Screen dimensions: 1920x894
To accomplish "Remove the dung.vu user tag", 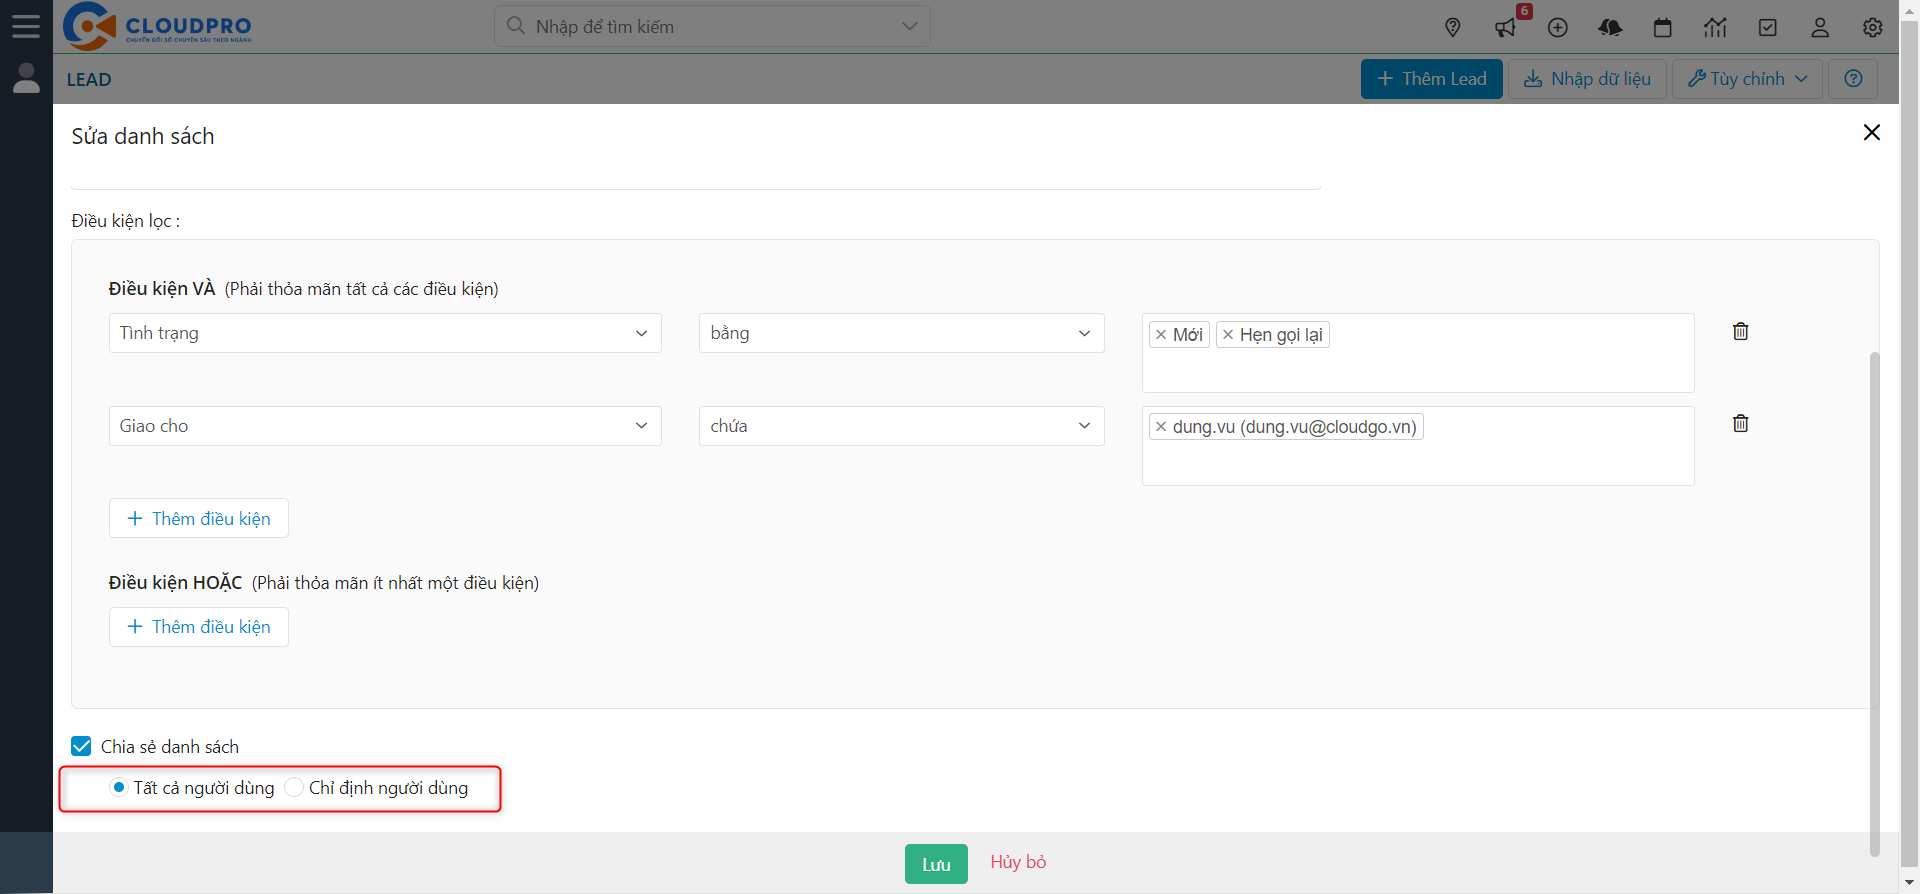I will [1161, 427].
